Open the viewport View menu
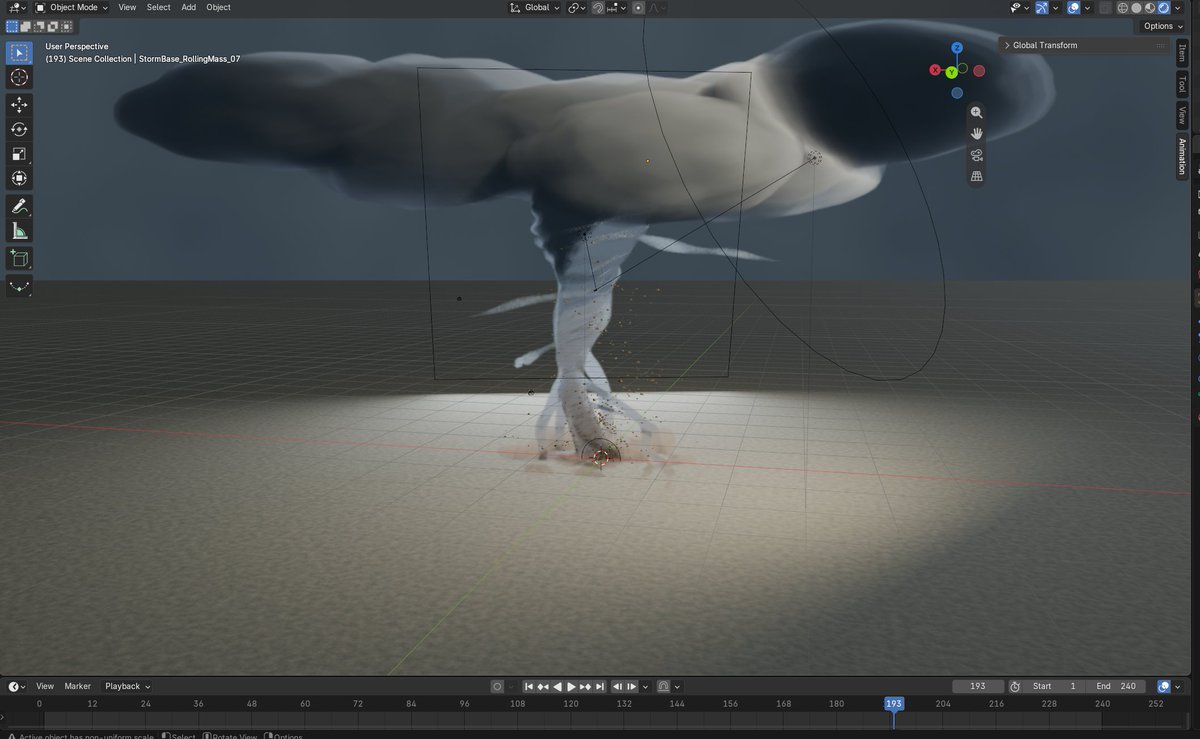1200x739 pixels. point(127,7)
